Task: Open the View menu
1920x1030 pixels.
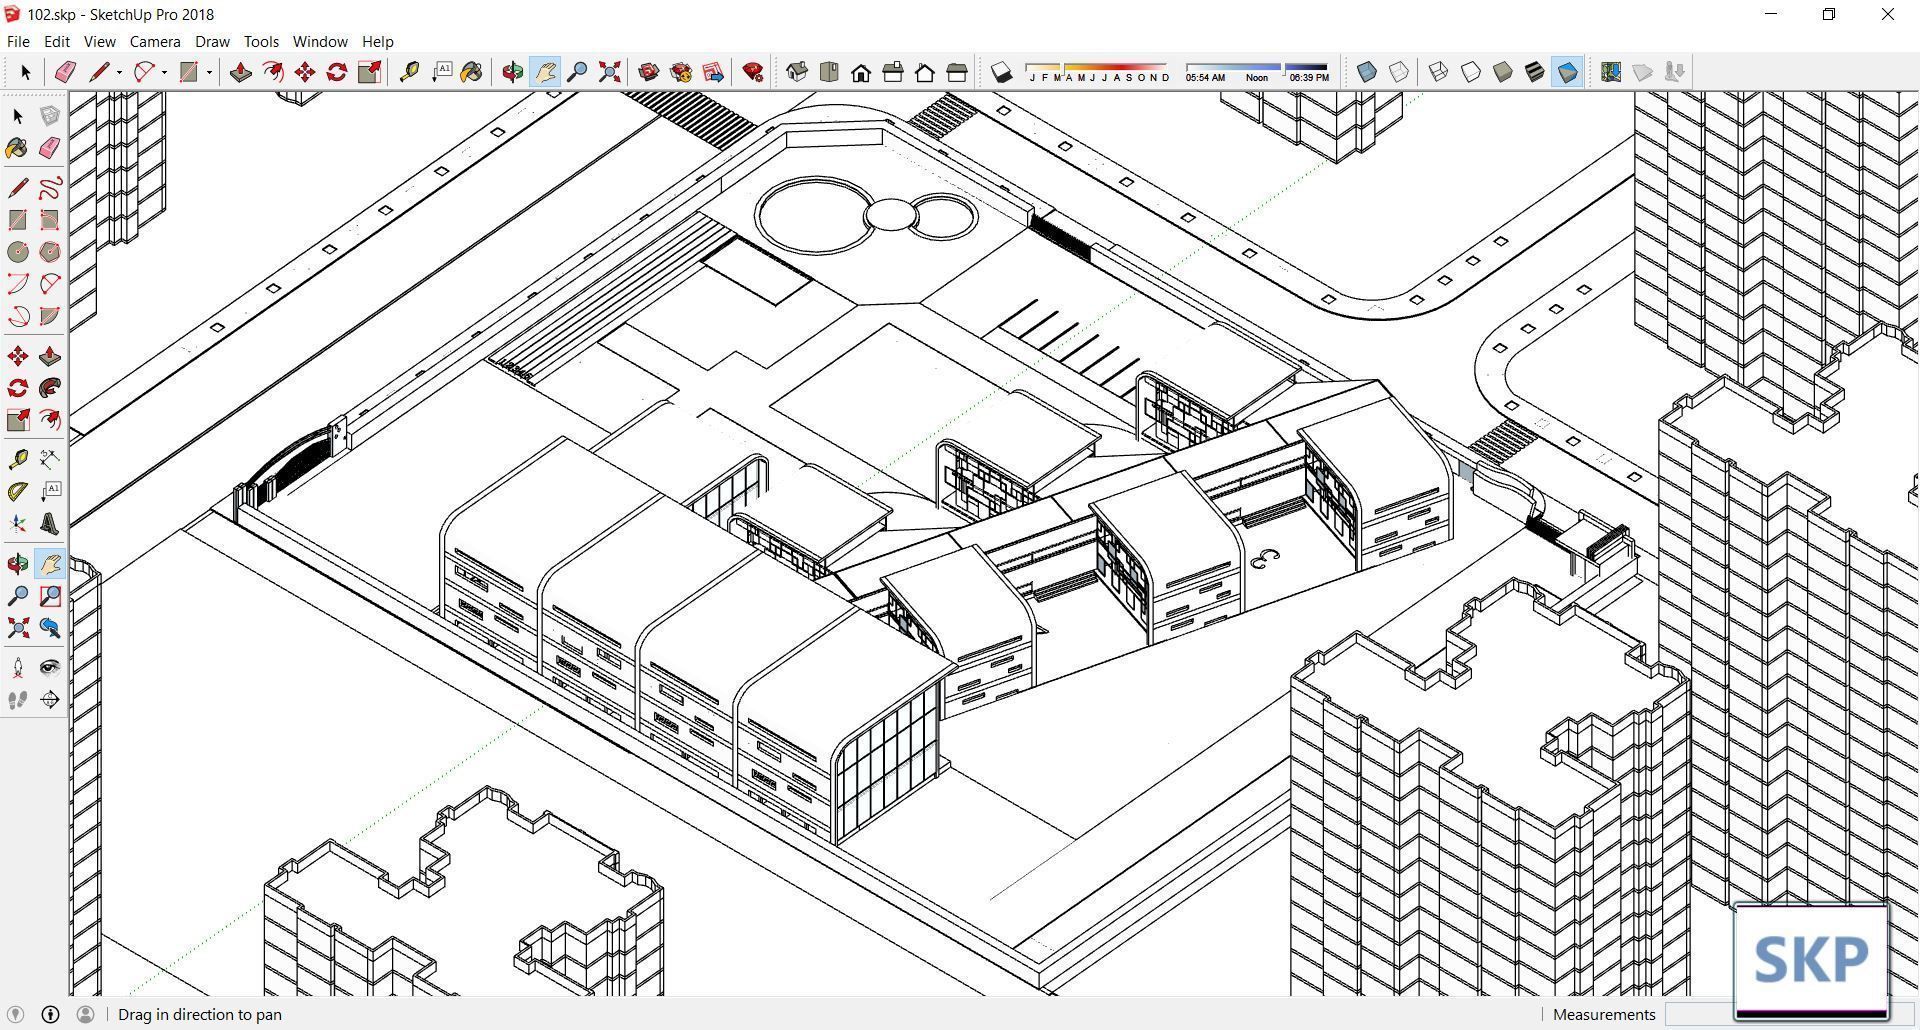Action: 99,42
